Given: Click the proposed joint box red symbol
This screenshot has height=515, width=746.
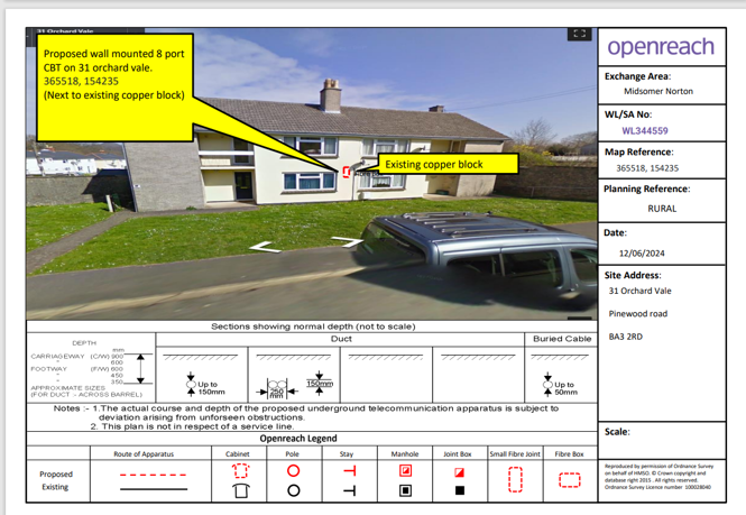Looking at the screenshot, I should click(459, 472).
